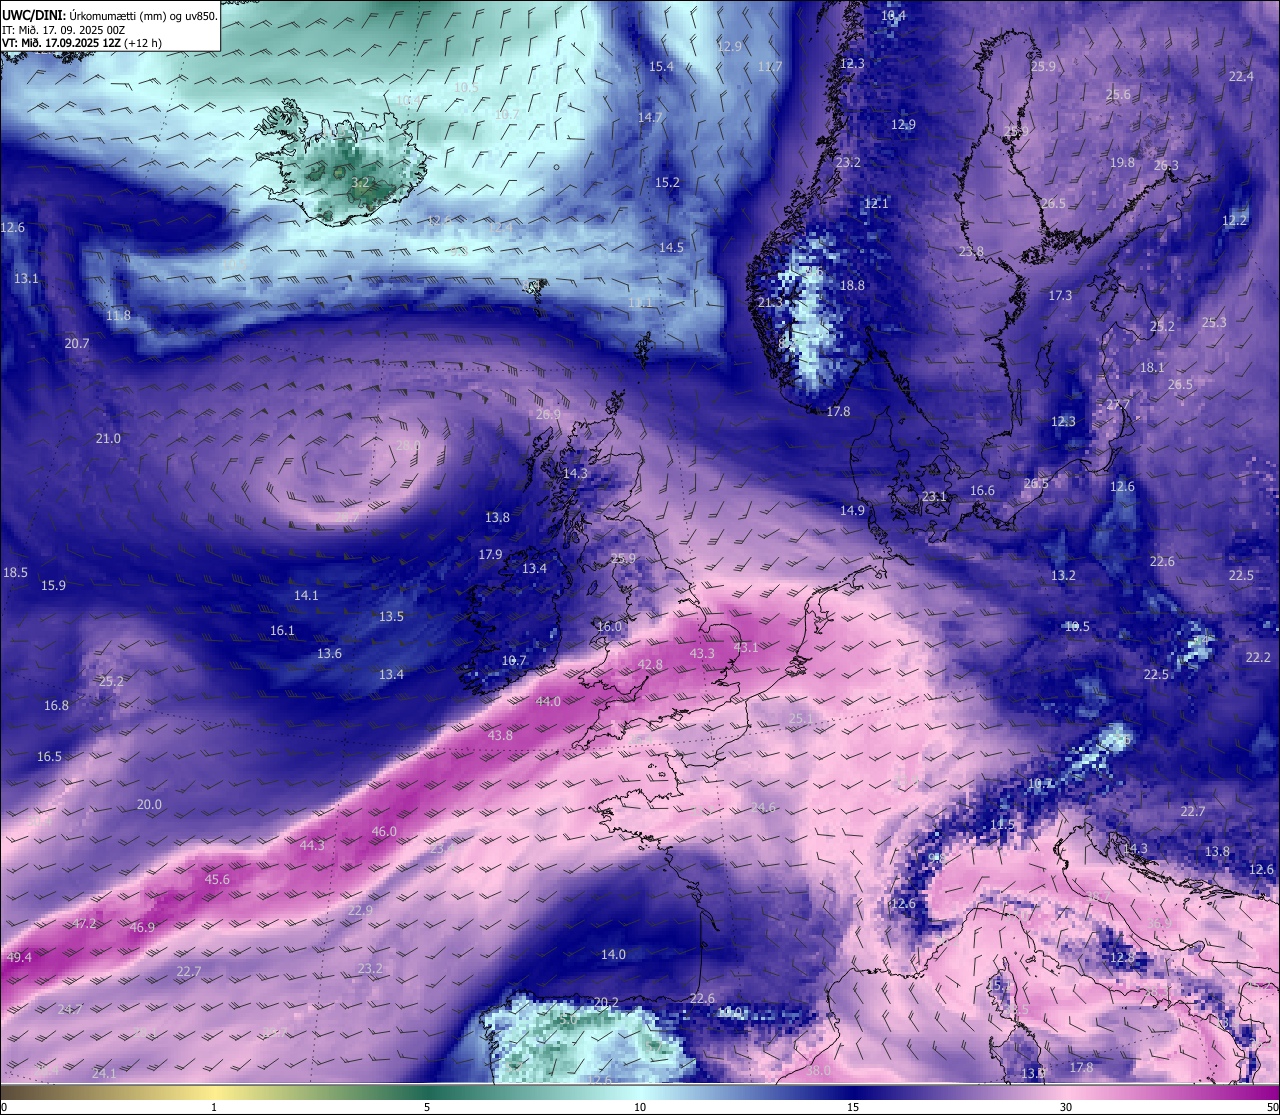Click the 18.1 value label
Image resolution: width=1280 pixels, height=1115 pixels.
(1152, 367)
